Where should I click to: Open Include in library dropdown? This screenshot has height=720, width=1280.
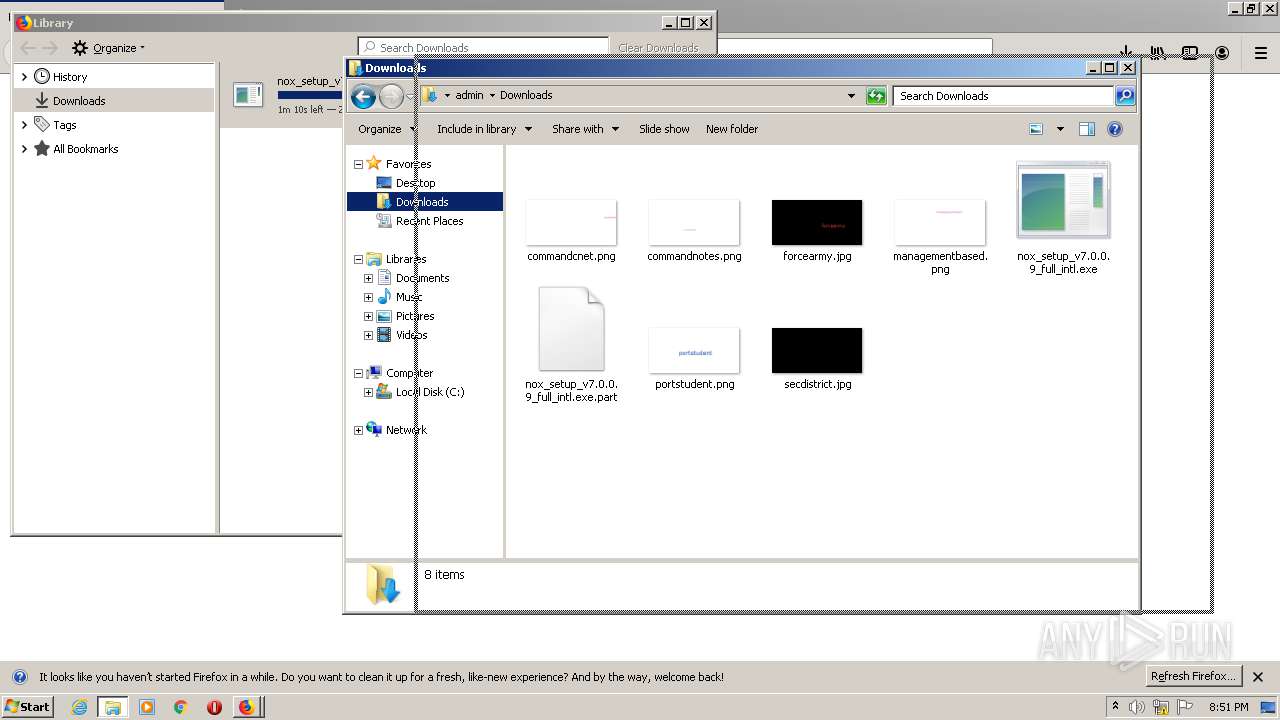pyautogui.click(x=484, y=129)
